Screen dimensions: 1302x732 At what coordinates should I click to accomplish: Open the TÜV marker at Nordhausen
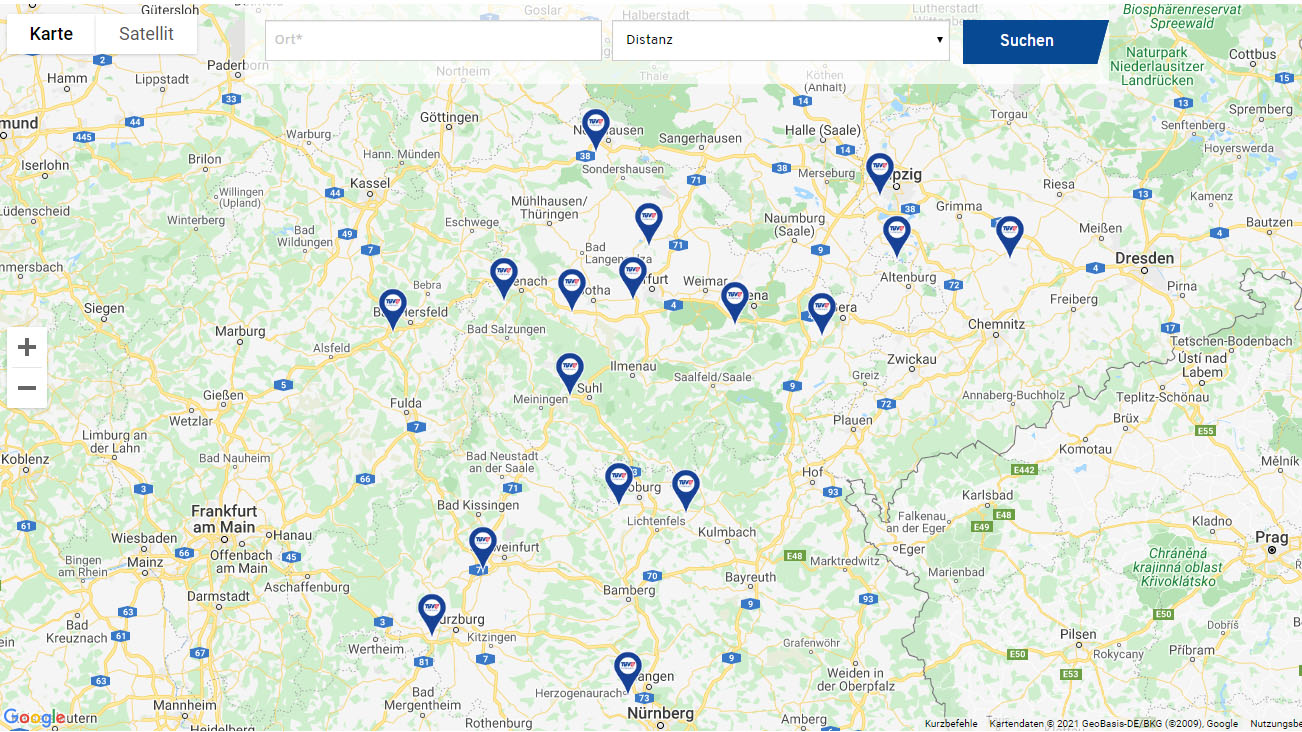[595, 126]
